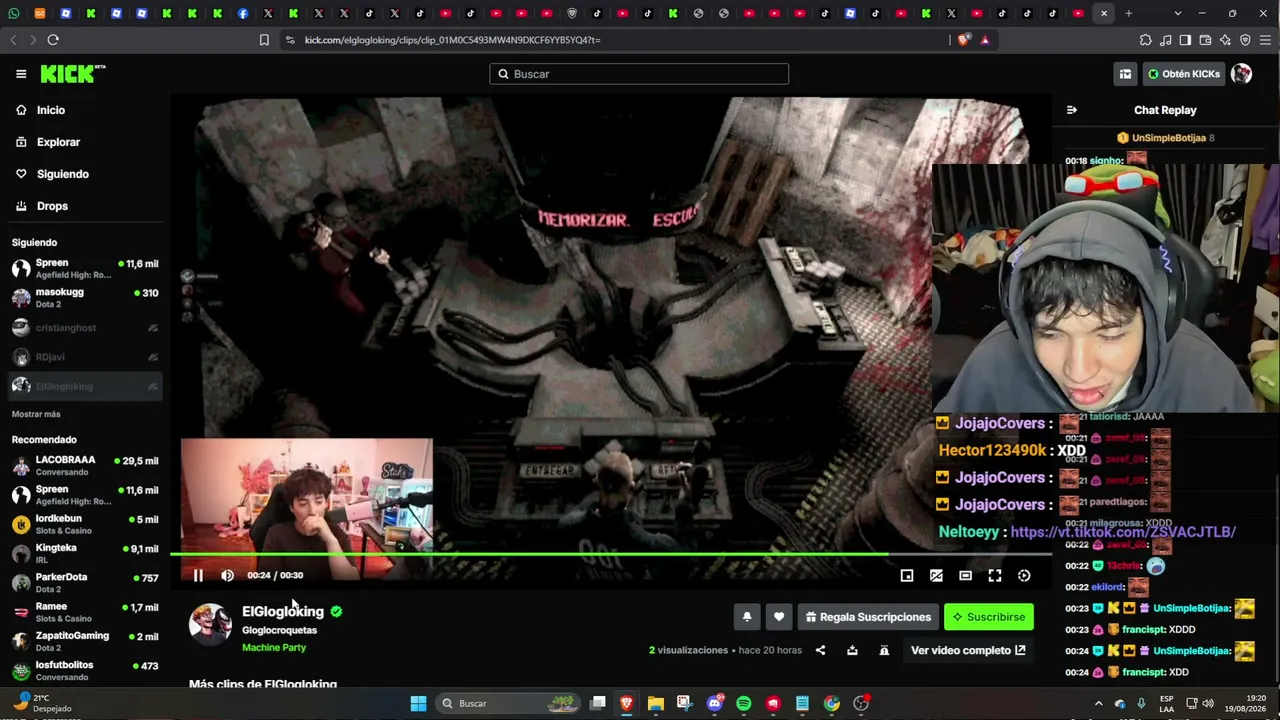
Task: Enter fullscreen mode
Action: (995, 575)
